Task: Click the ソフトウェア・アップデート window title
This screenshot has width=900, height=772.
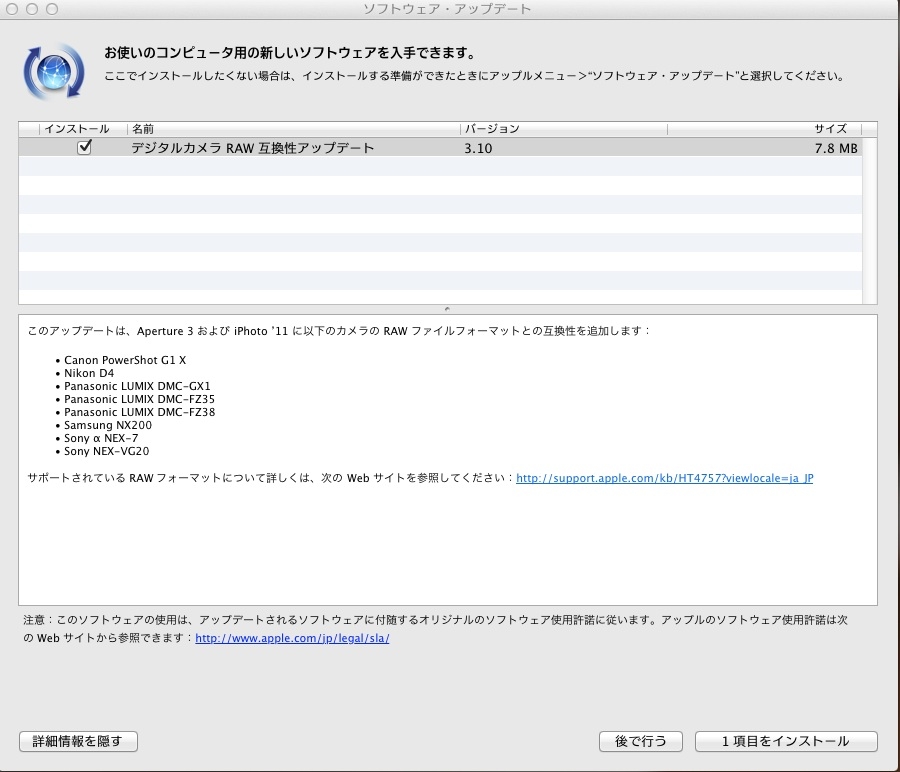Action: click(447, 9)
